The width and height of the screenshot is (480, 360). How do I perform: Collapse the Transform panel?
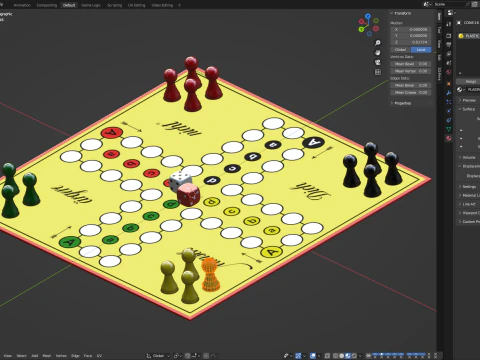point(401,13)
